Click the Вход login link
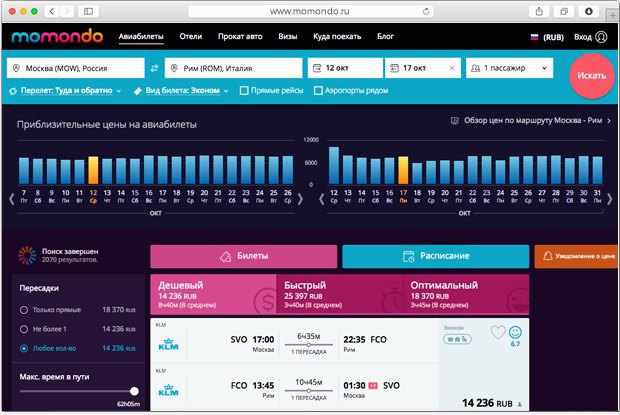The image size is (620, 415). [583, 37]
